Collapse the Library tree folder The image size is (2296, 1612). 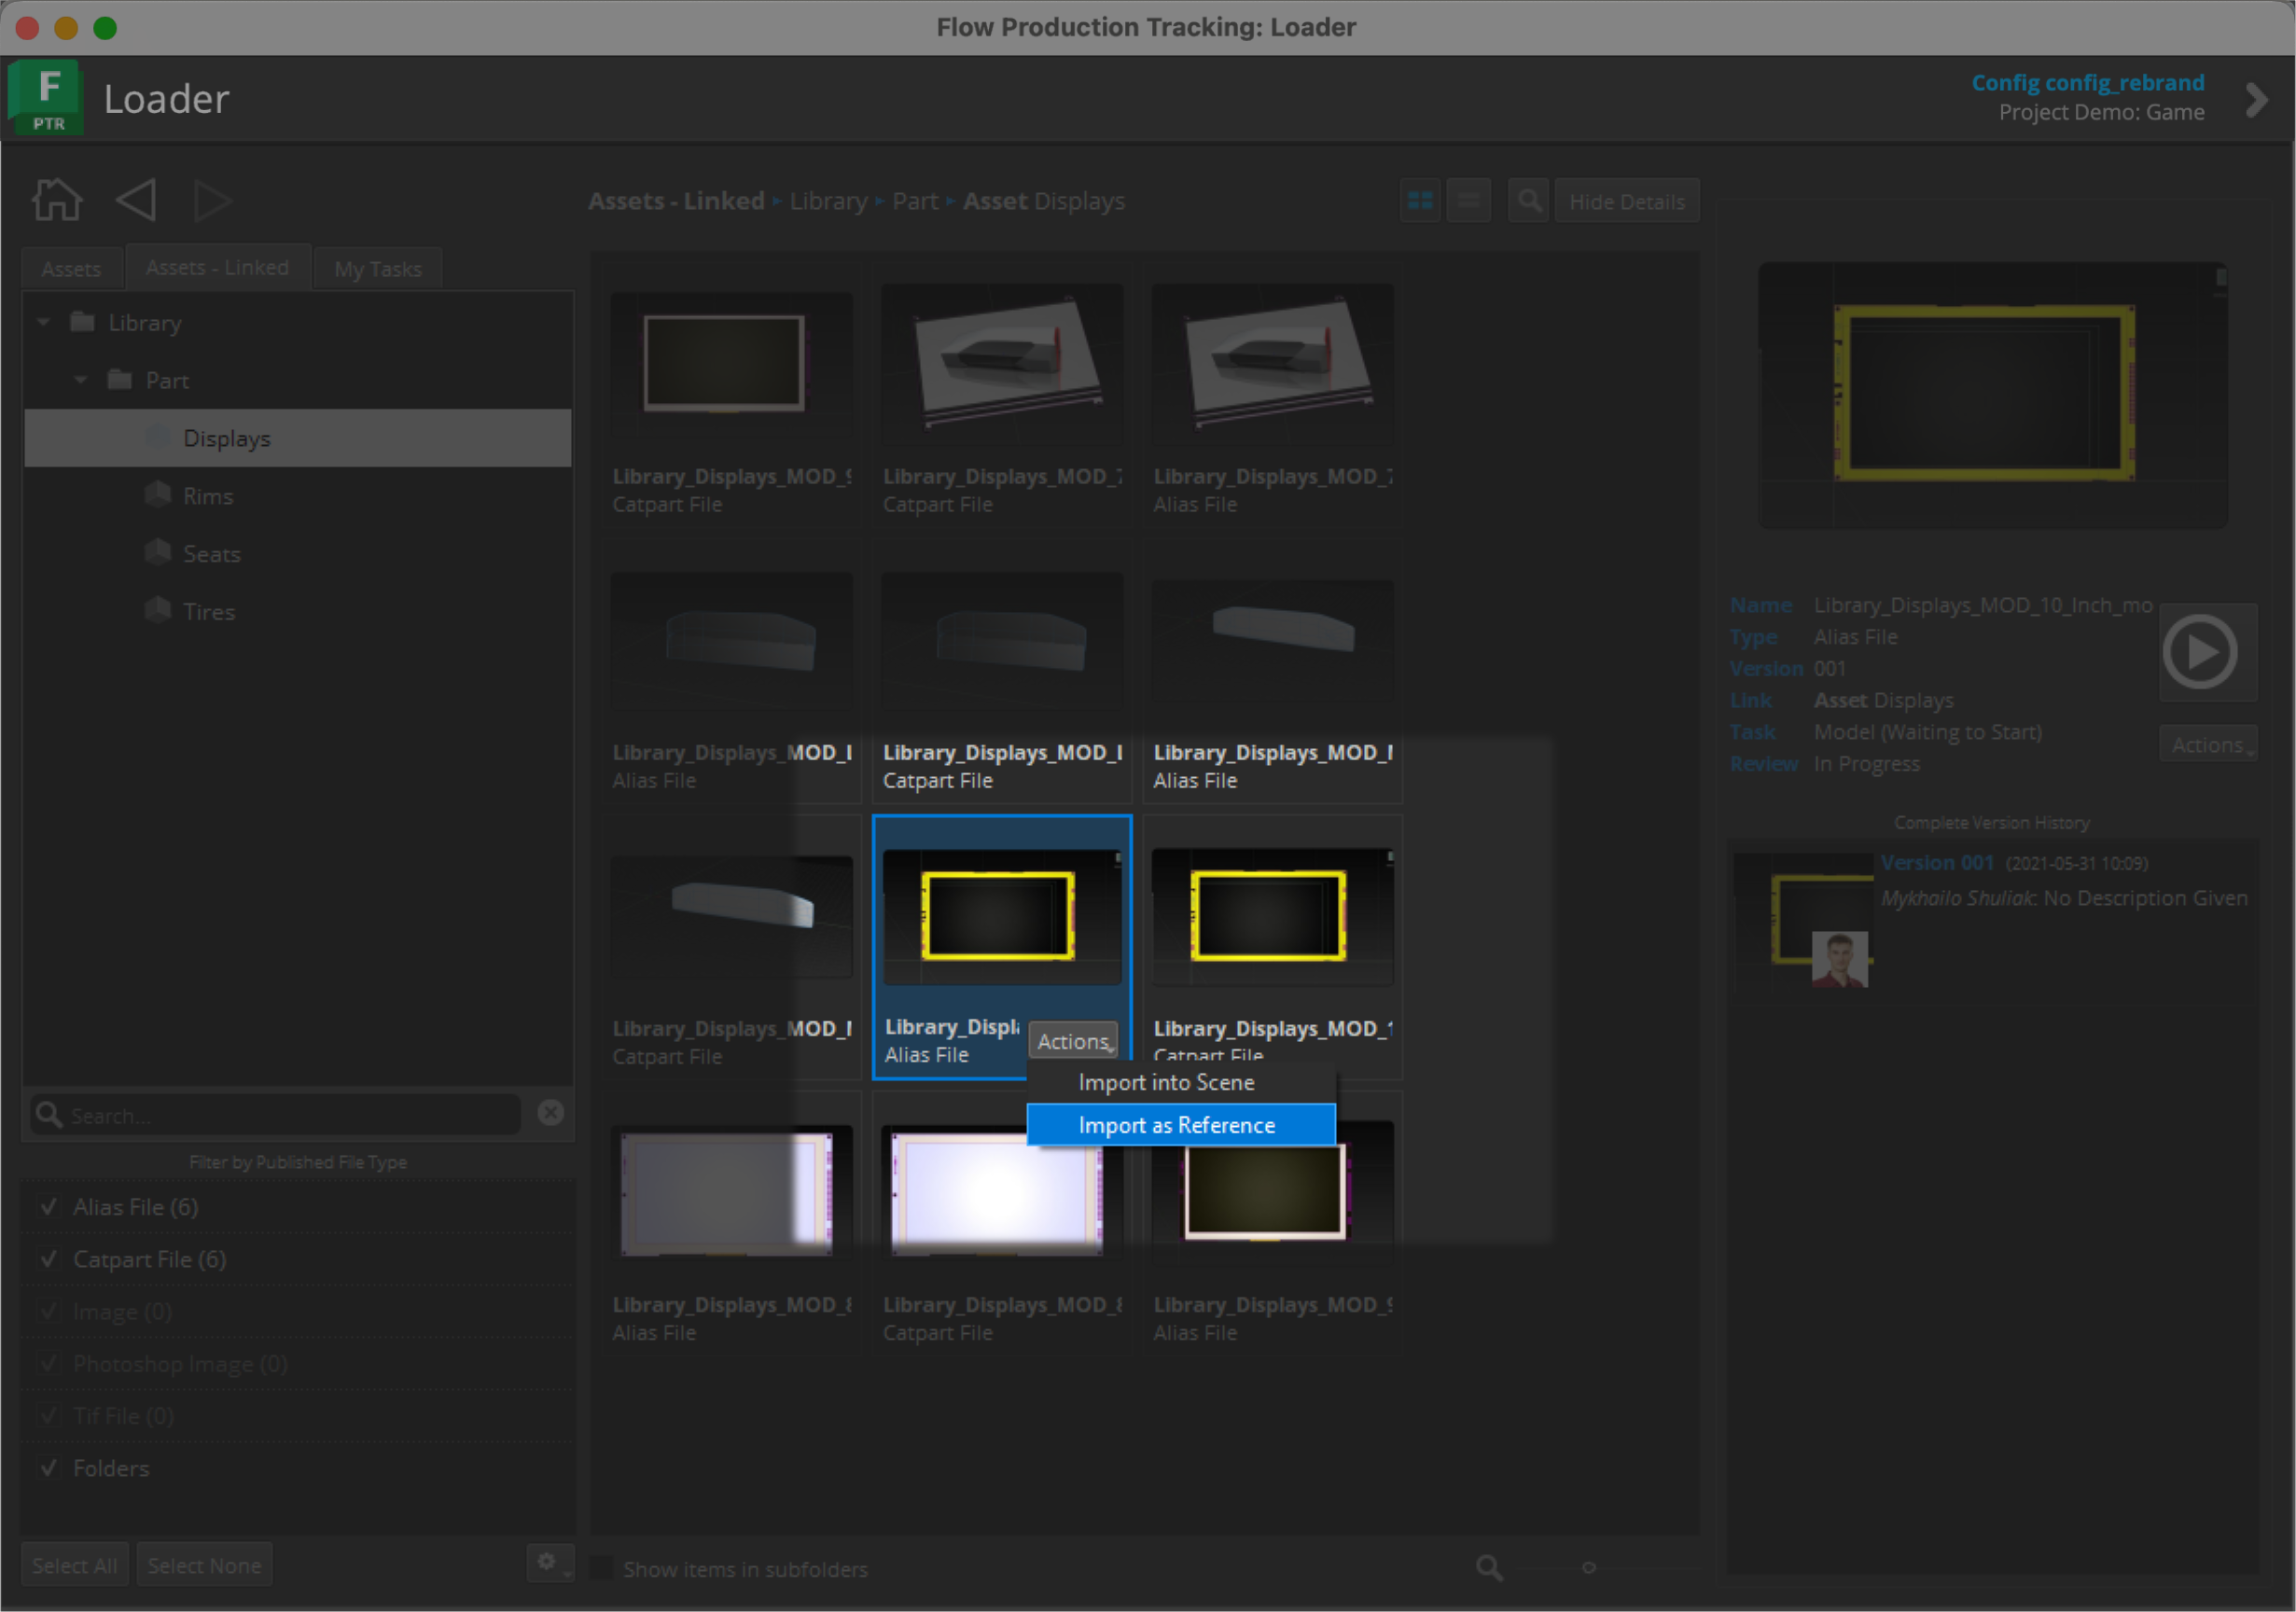click(44, 323)
